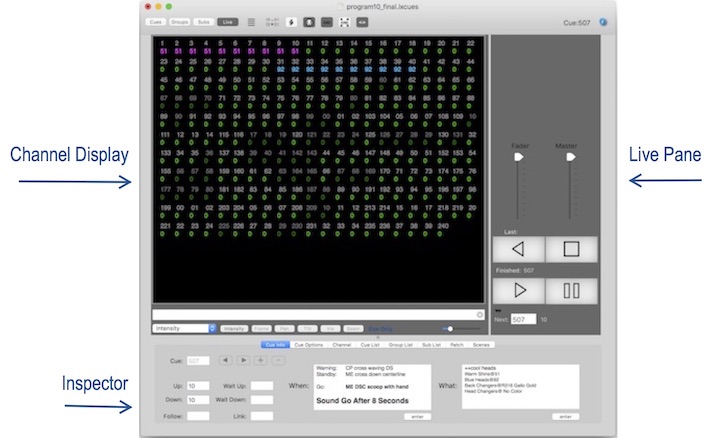
Task: Click the fullscreen brackets toolbar icon
Action: pos(344,22)
